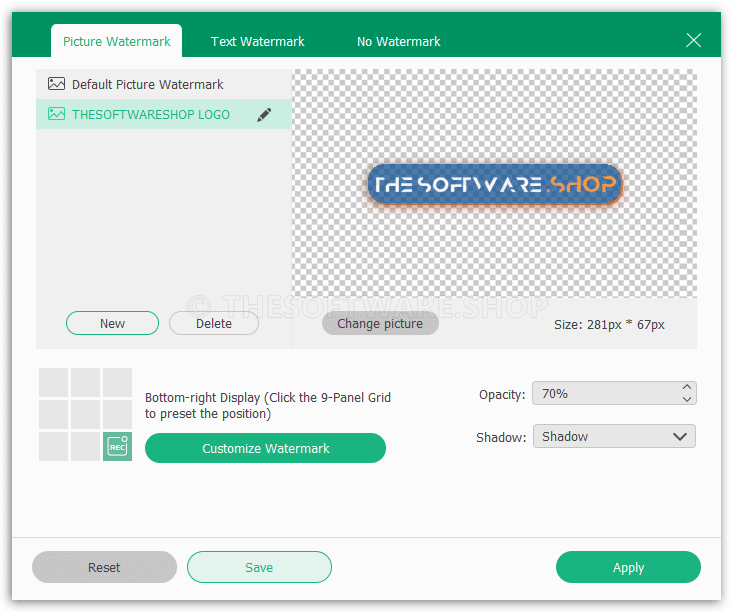Select THESOFTWARESHOP LOGO list entry
This screenshot has height=612, width=733.
pyautogui.click(x=164, y=114)
